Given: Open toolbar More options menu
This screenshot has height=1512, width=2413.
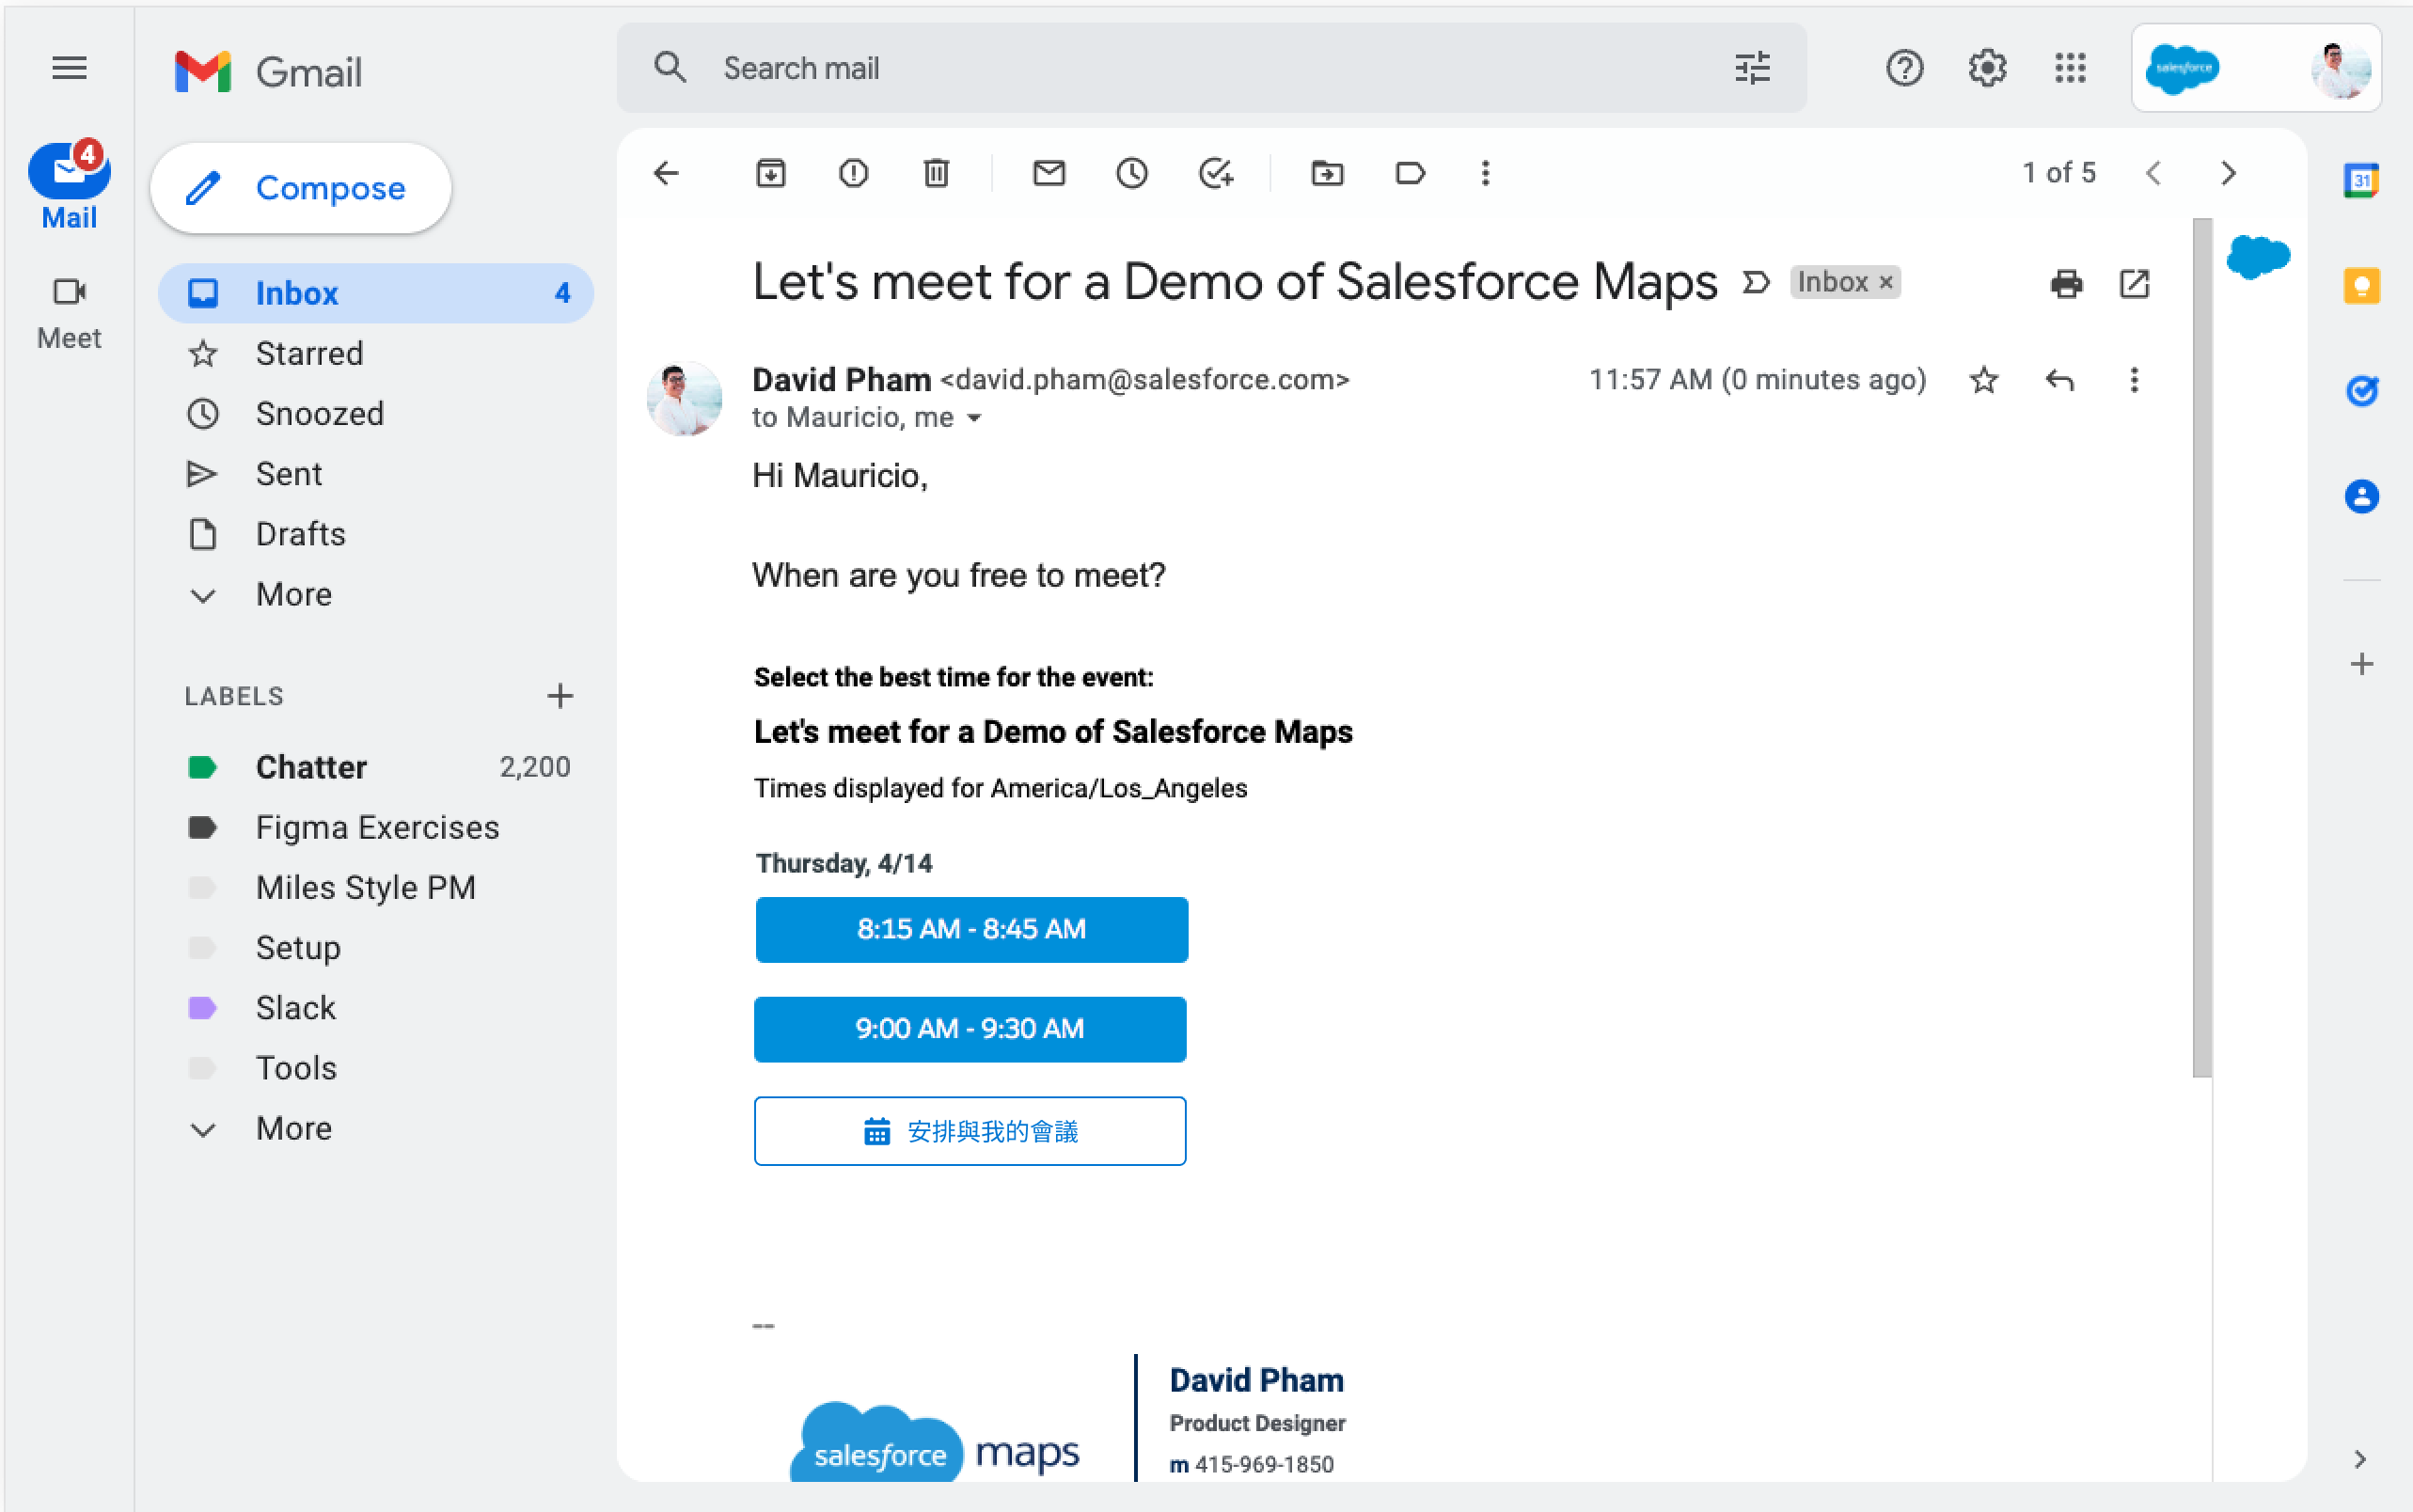Looking at the screenshot, I should click(x=1485, y=173).
